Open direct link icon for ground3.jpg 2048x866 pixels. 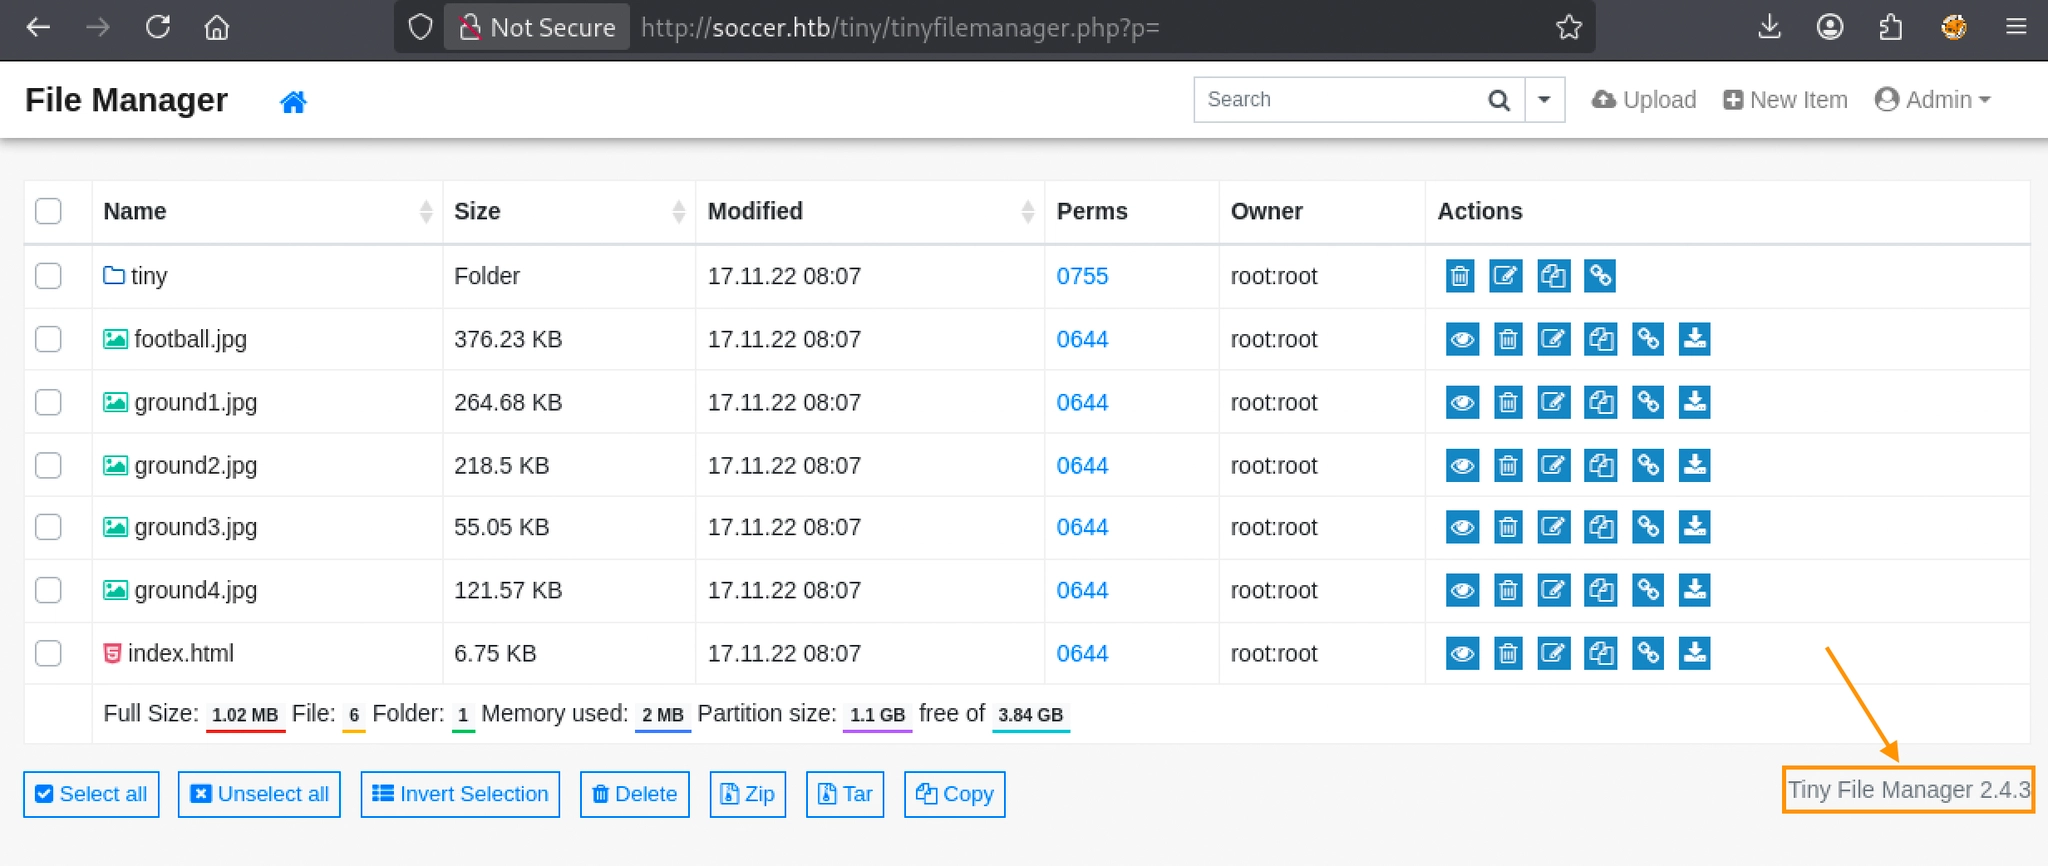pyautogui.click(x=1647, y=527)
